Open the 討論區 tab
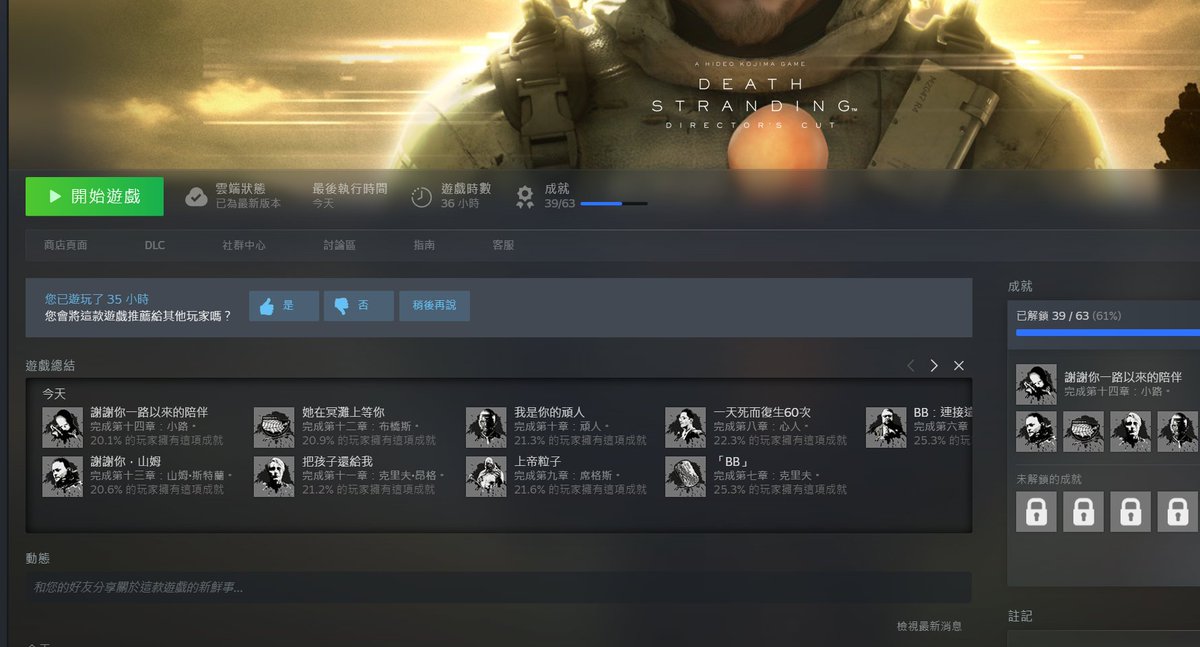 pos(339,245)
